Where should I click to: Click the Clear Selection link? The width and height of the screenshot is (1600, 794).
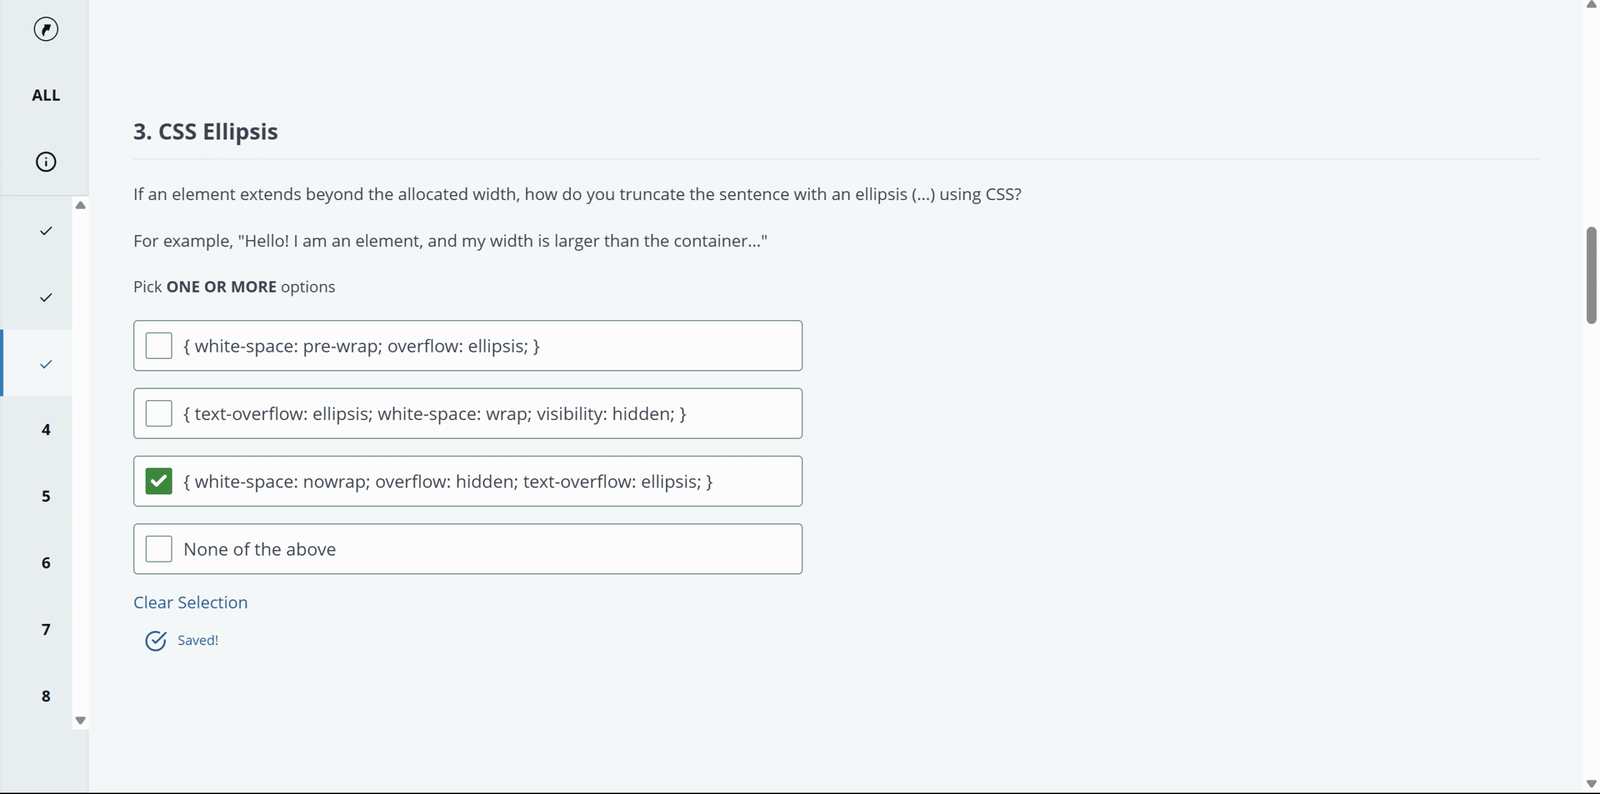pos(191,602)
